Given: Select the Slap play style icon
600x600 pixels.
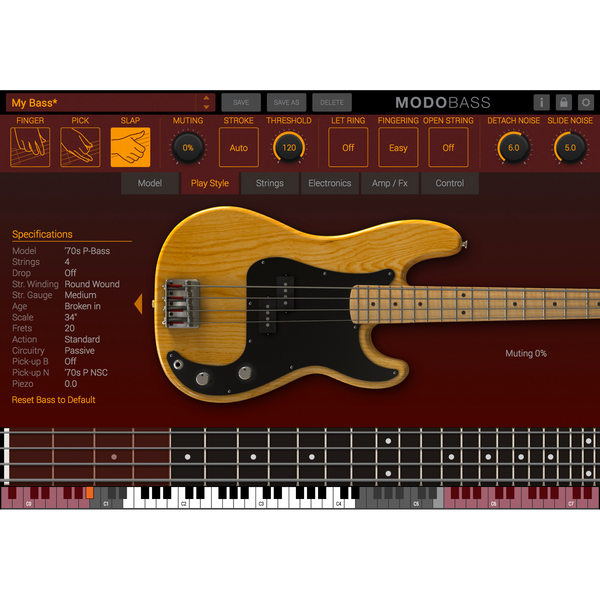Looking at the screenshot, I should pyautogui.click(x=130, y=147).
